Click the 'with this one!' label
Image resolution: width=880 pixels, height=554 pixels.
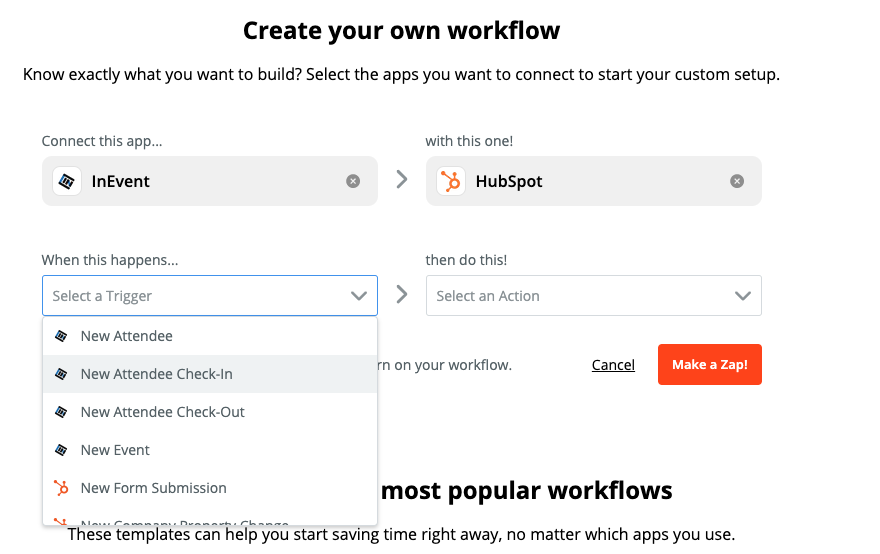469,141
